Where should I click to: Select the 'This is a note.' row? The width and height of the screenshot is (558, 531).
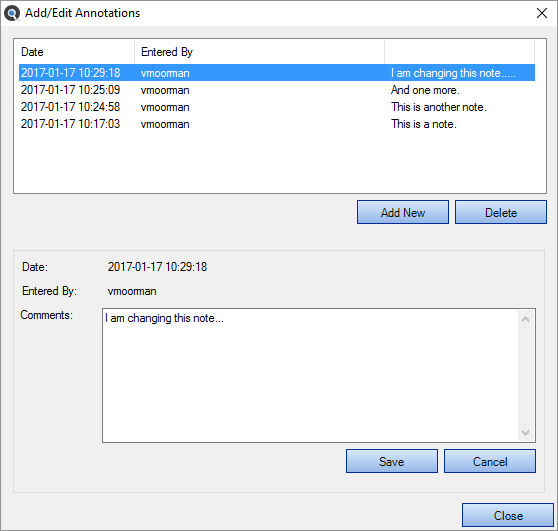277,124
